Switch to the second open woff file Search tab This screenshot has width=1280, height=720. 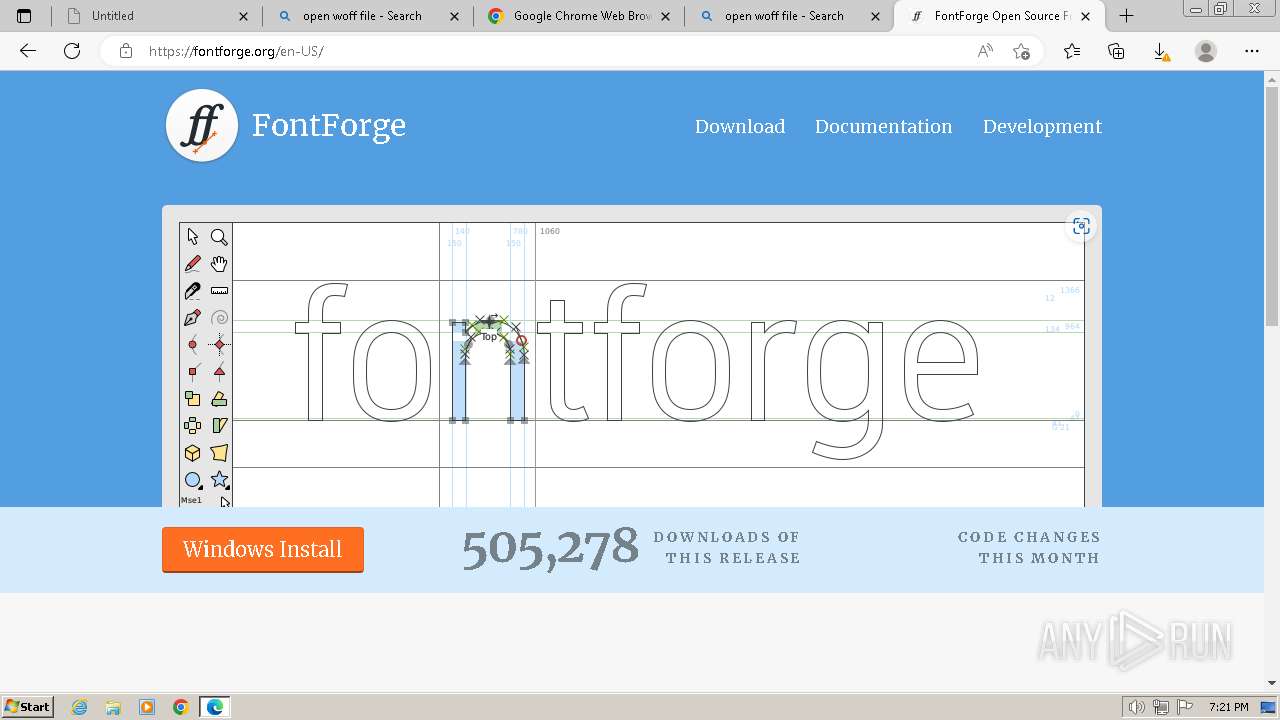[790, 16]
